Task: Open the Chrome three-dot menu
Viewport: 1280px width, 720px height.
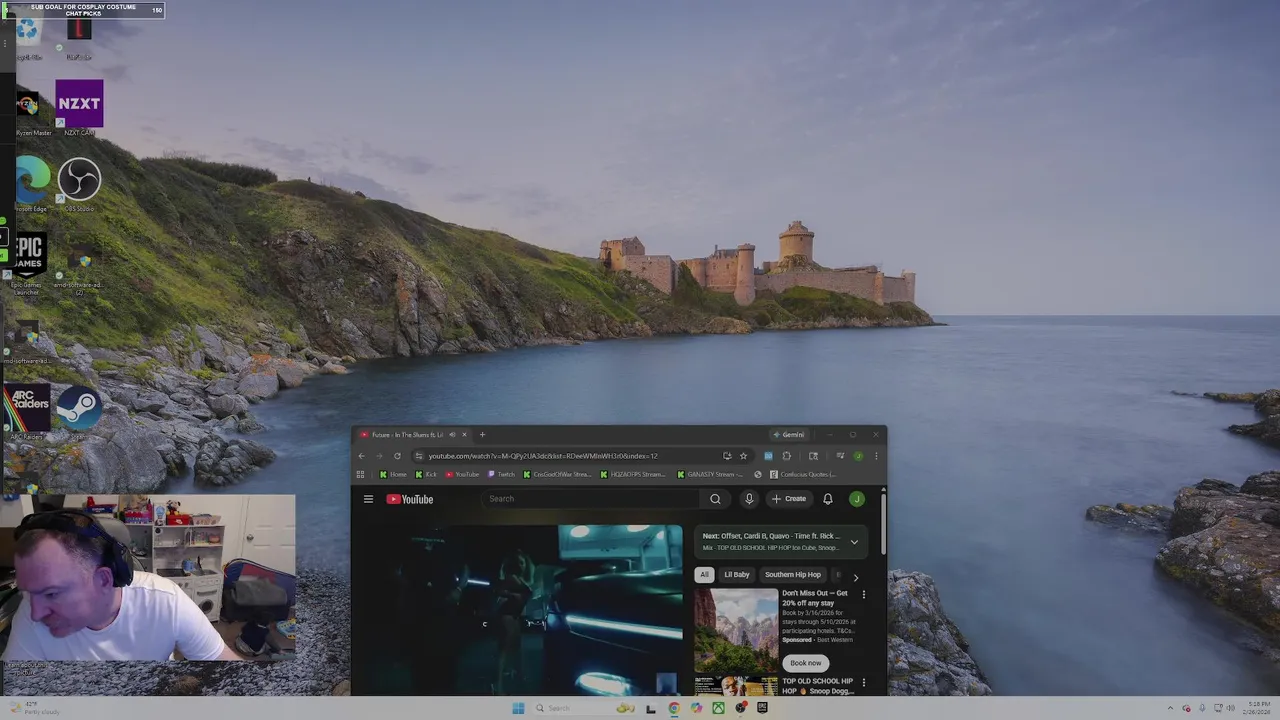Action: pyautogui.click(x=876, y=456)
